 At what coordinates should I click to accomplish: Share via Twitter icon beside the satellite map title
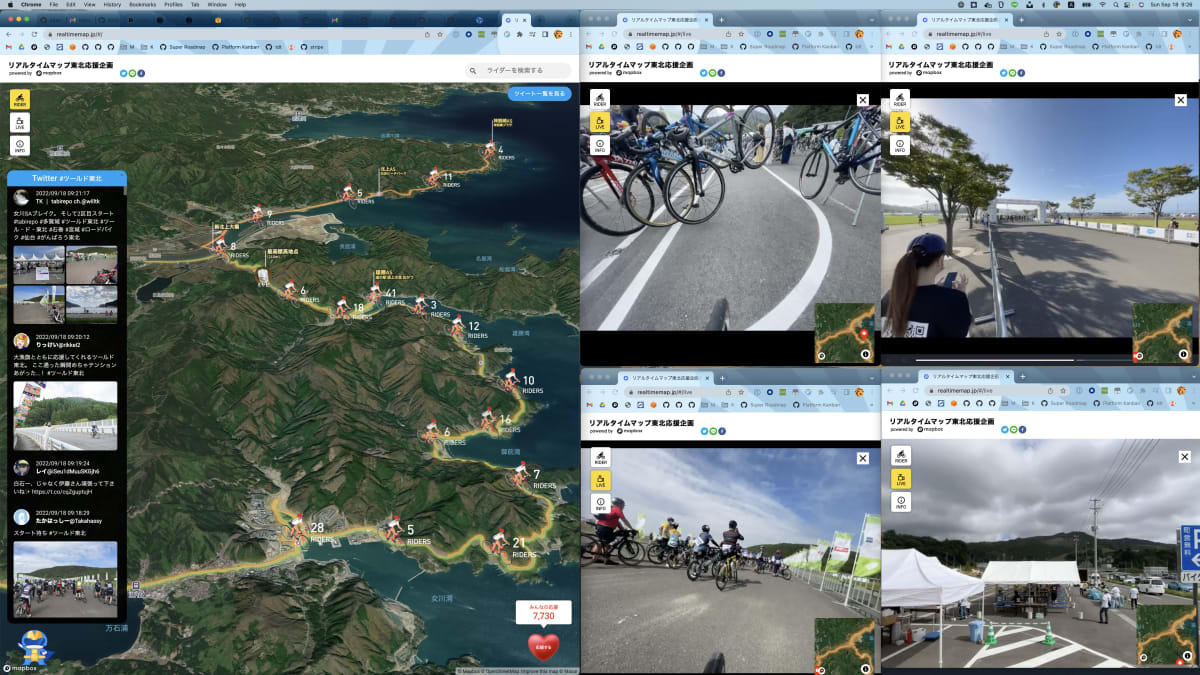(x=124, y=73)
